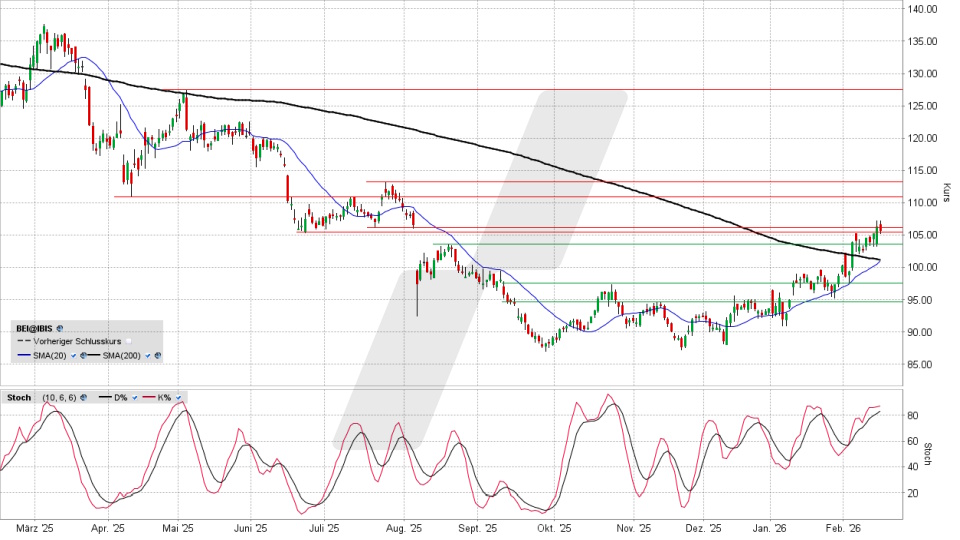
Task: Open Stoch (10, 6, 6) settings icon
Action: (85, 397)
